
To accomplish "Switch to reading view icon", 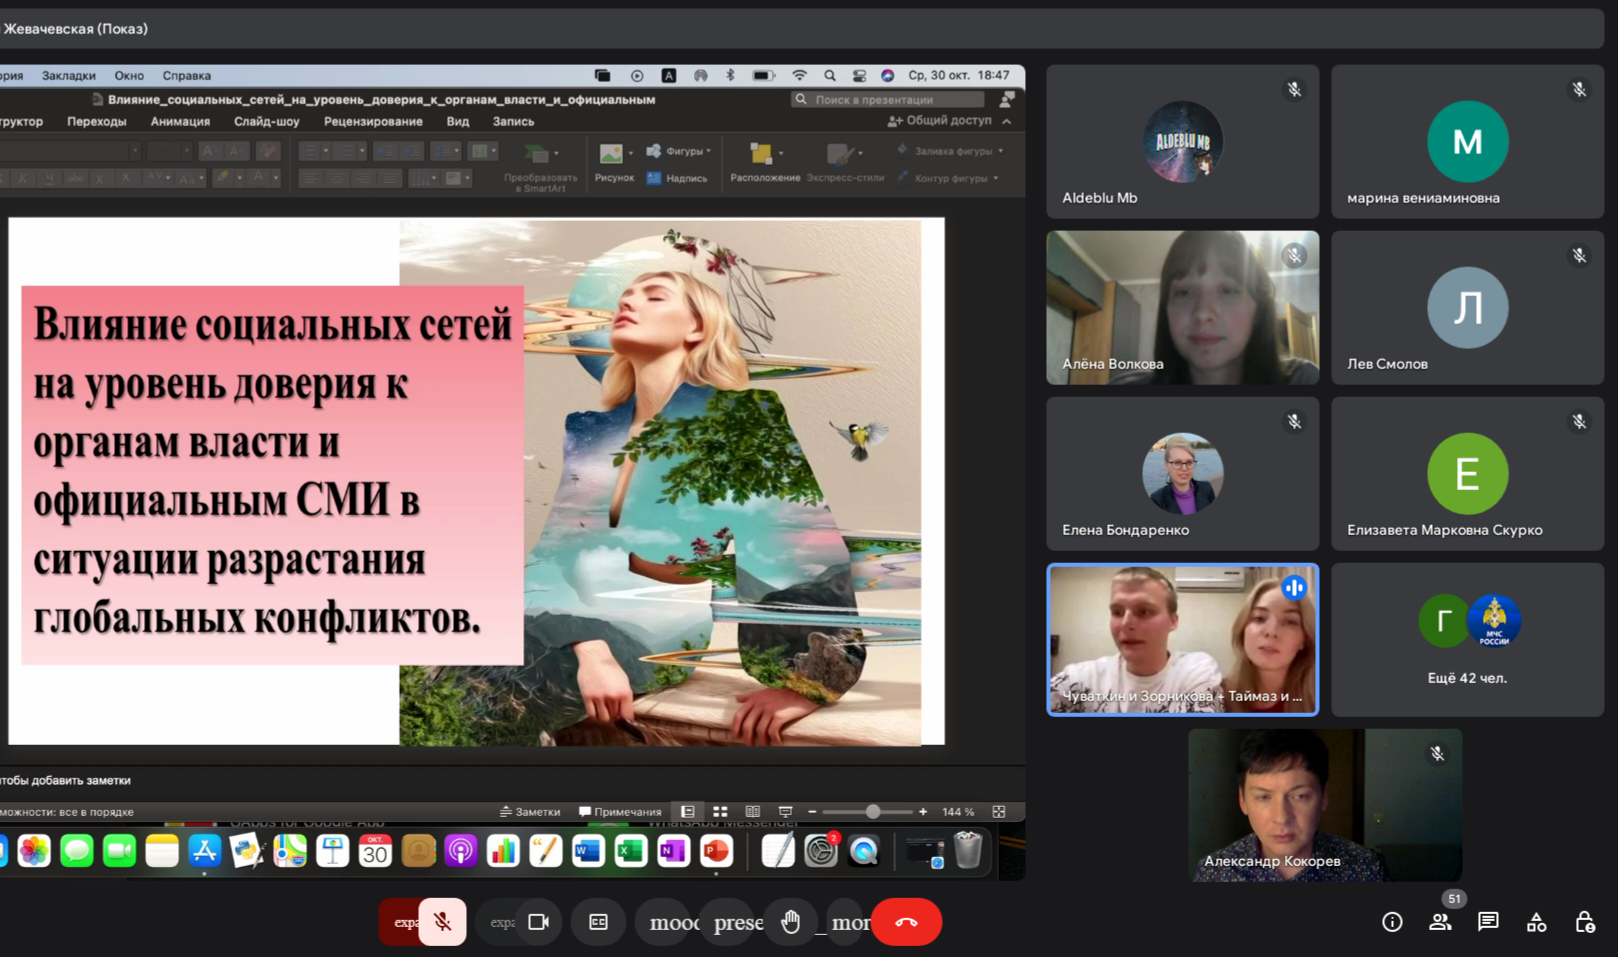I will [x=753, y=812].
